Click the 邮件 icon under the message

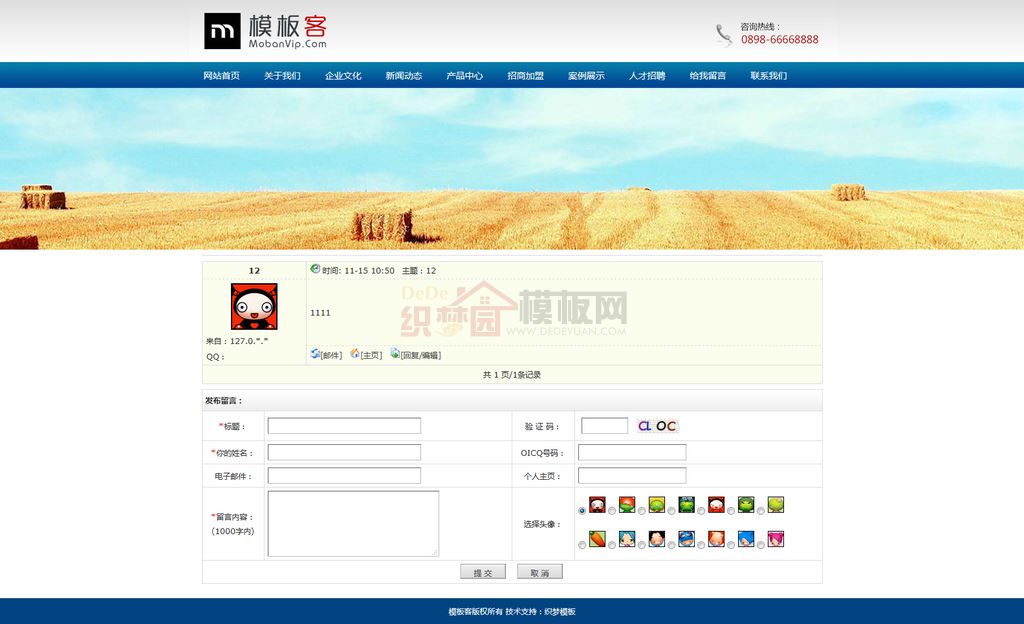coord(315,354)
